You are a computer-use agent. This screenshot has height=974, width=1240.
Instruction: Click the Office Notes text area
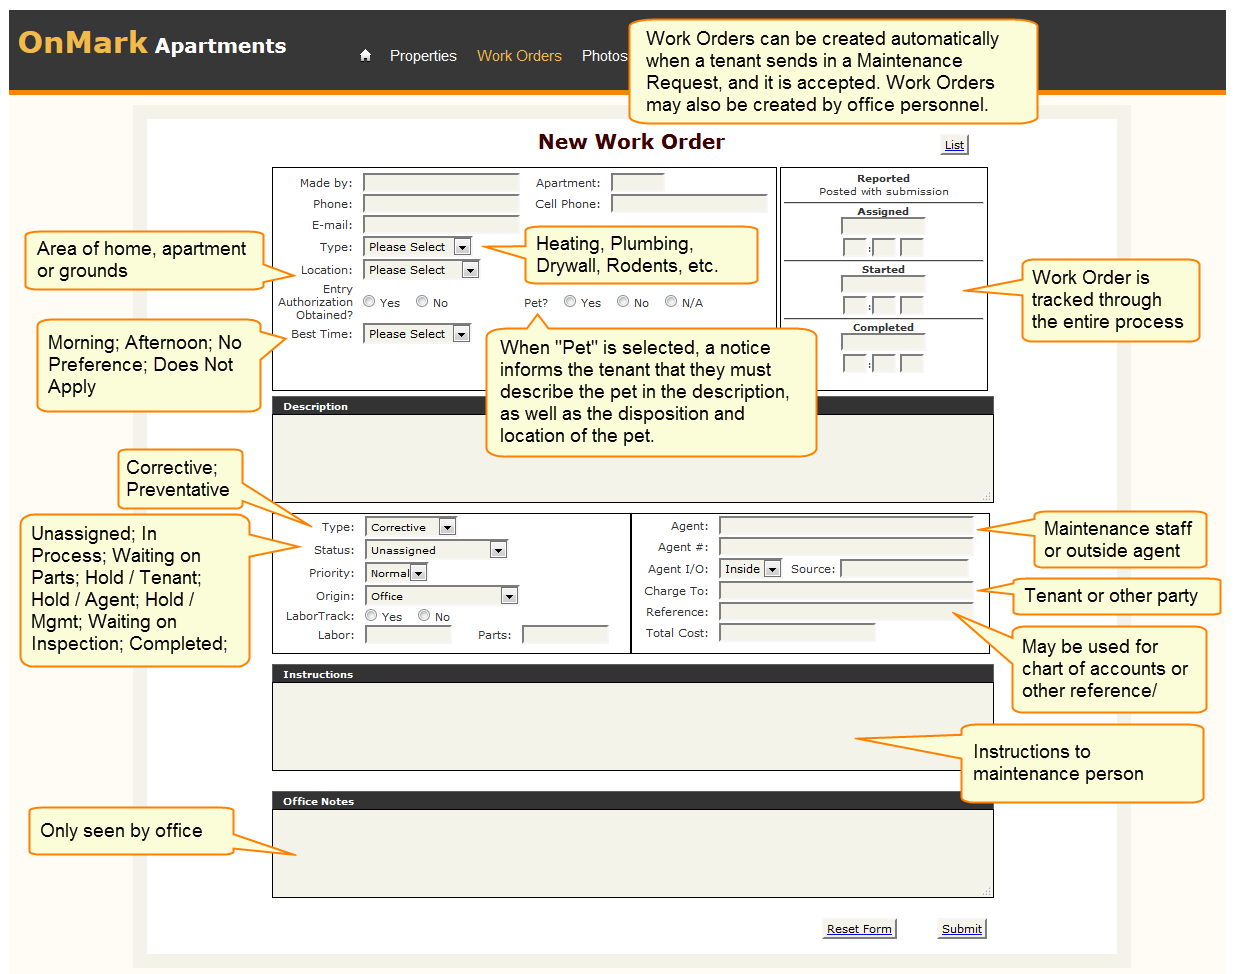point(633,853)
